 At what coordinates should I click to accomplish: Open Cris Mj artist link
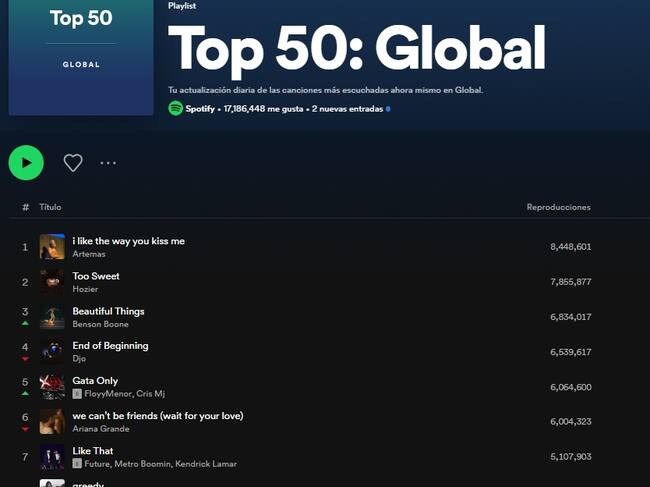151,394
